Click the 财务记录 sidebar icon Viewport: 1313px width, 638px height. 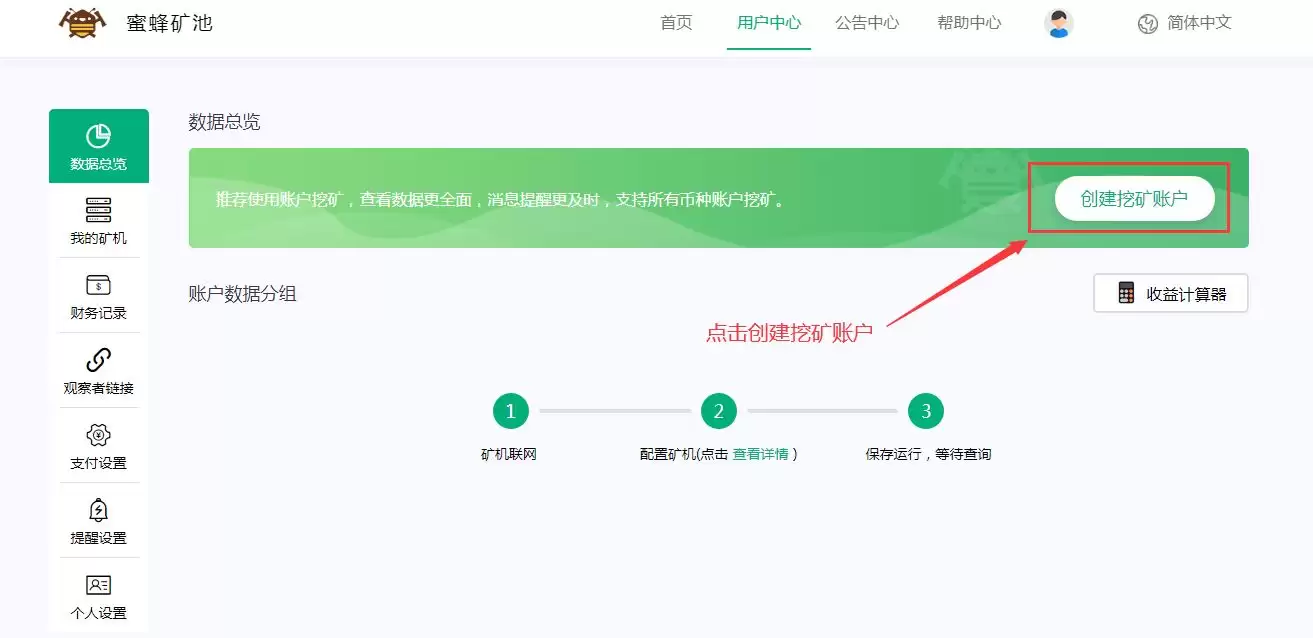click(x=98, y=295)
